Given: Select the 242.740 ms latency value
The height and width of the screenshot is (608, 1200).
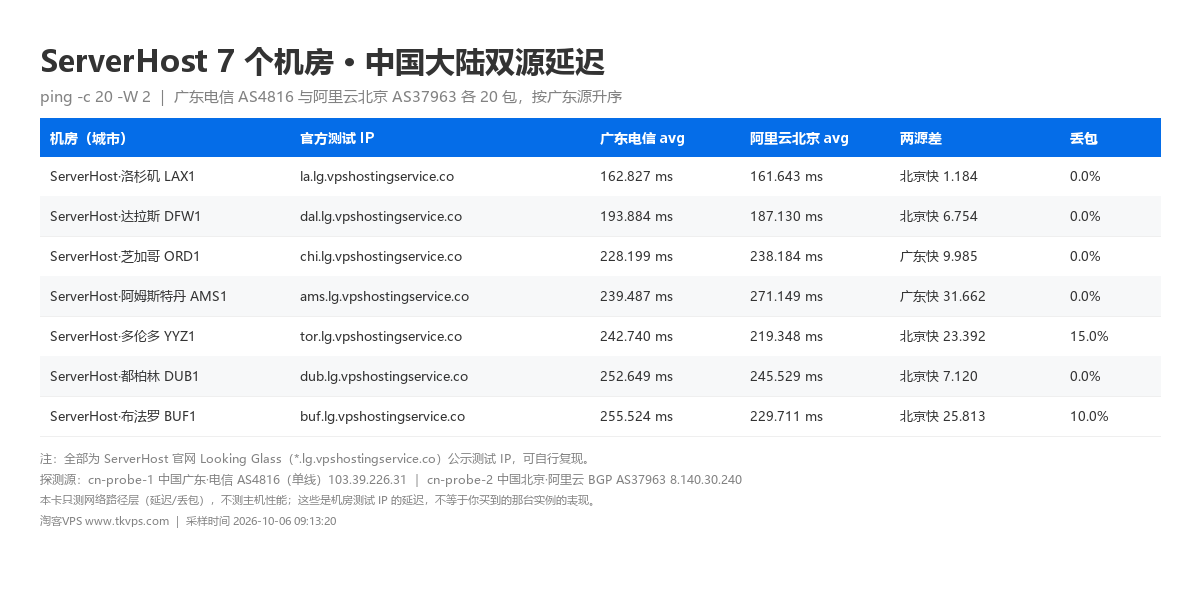Looking at the screenshot, I should pos(636,336).
